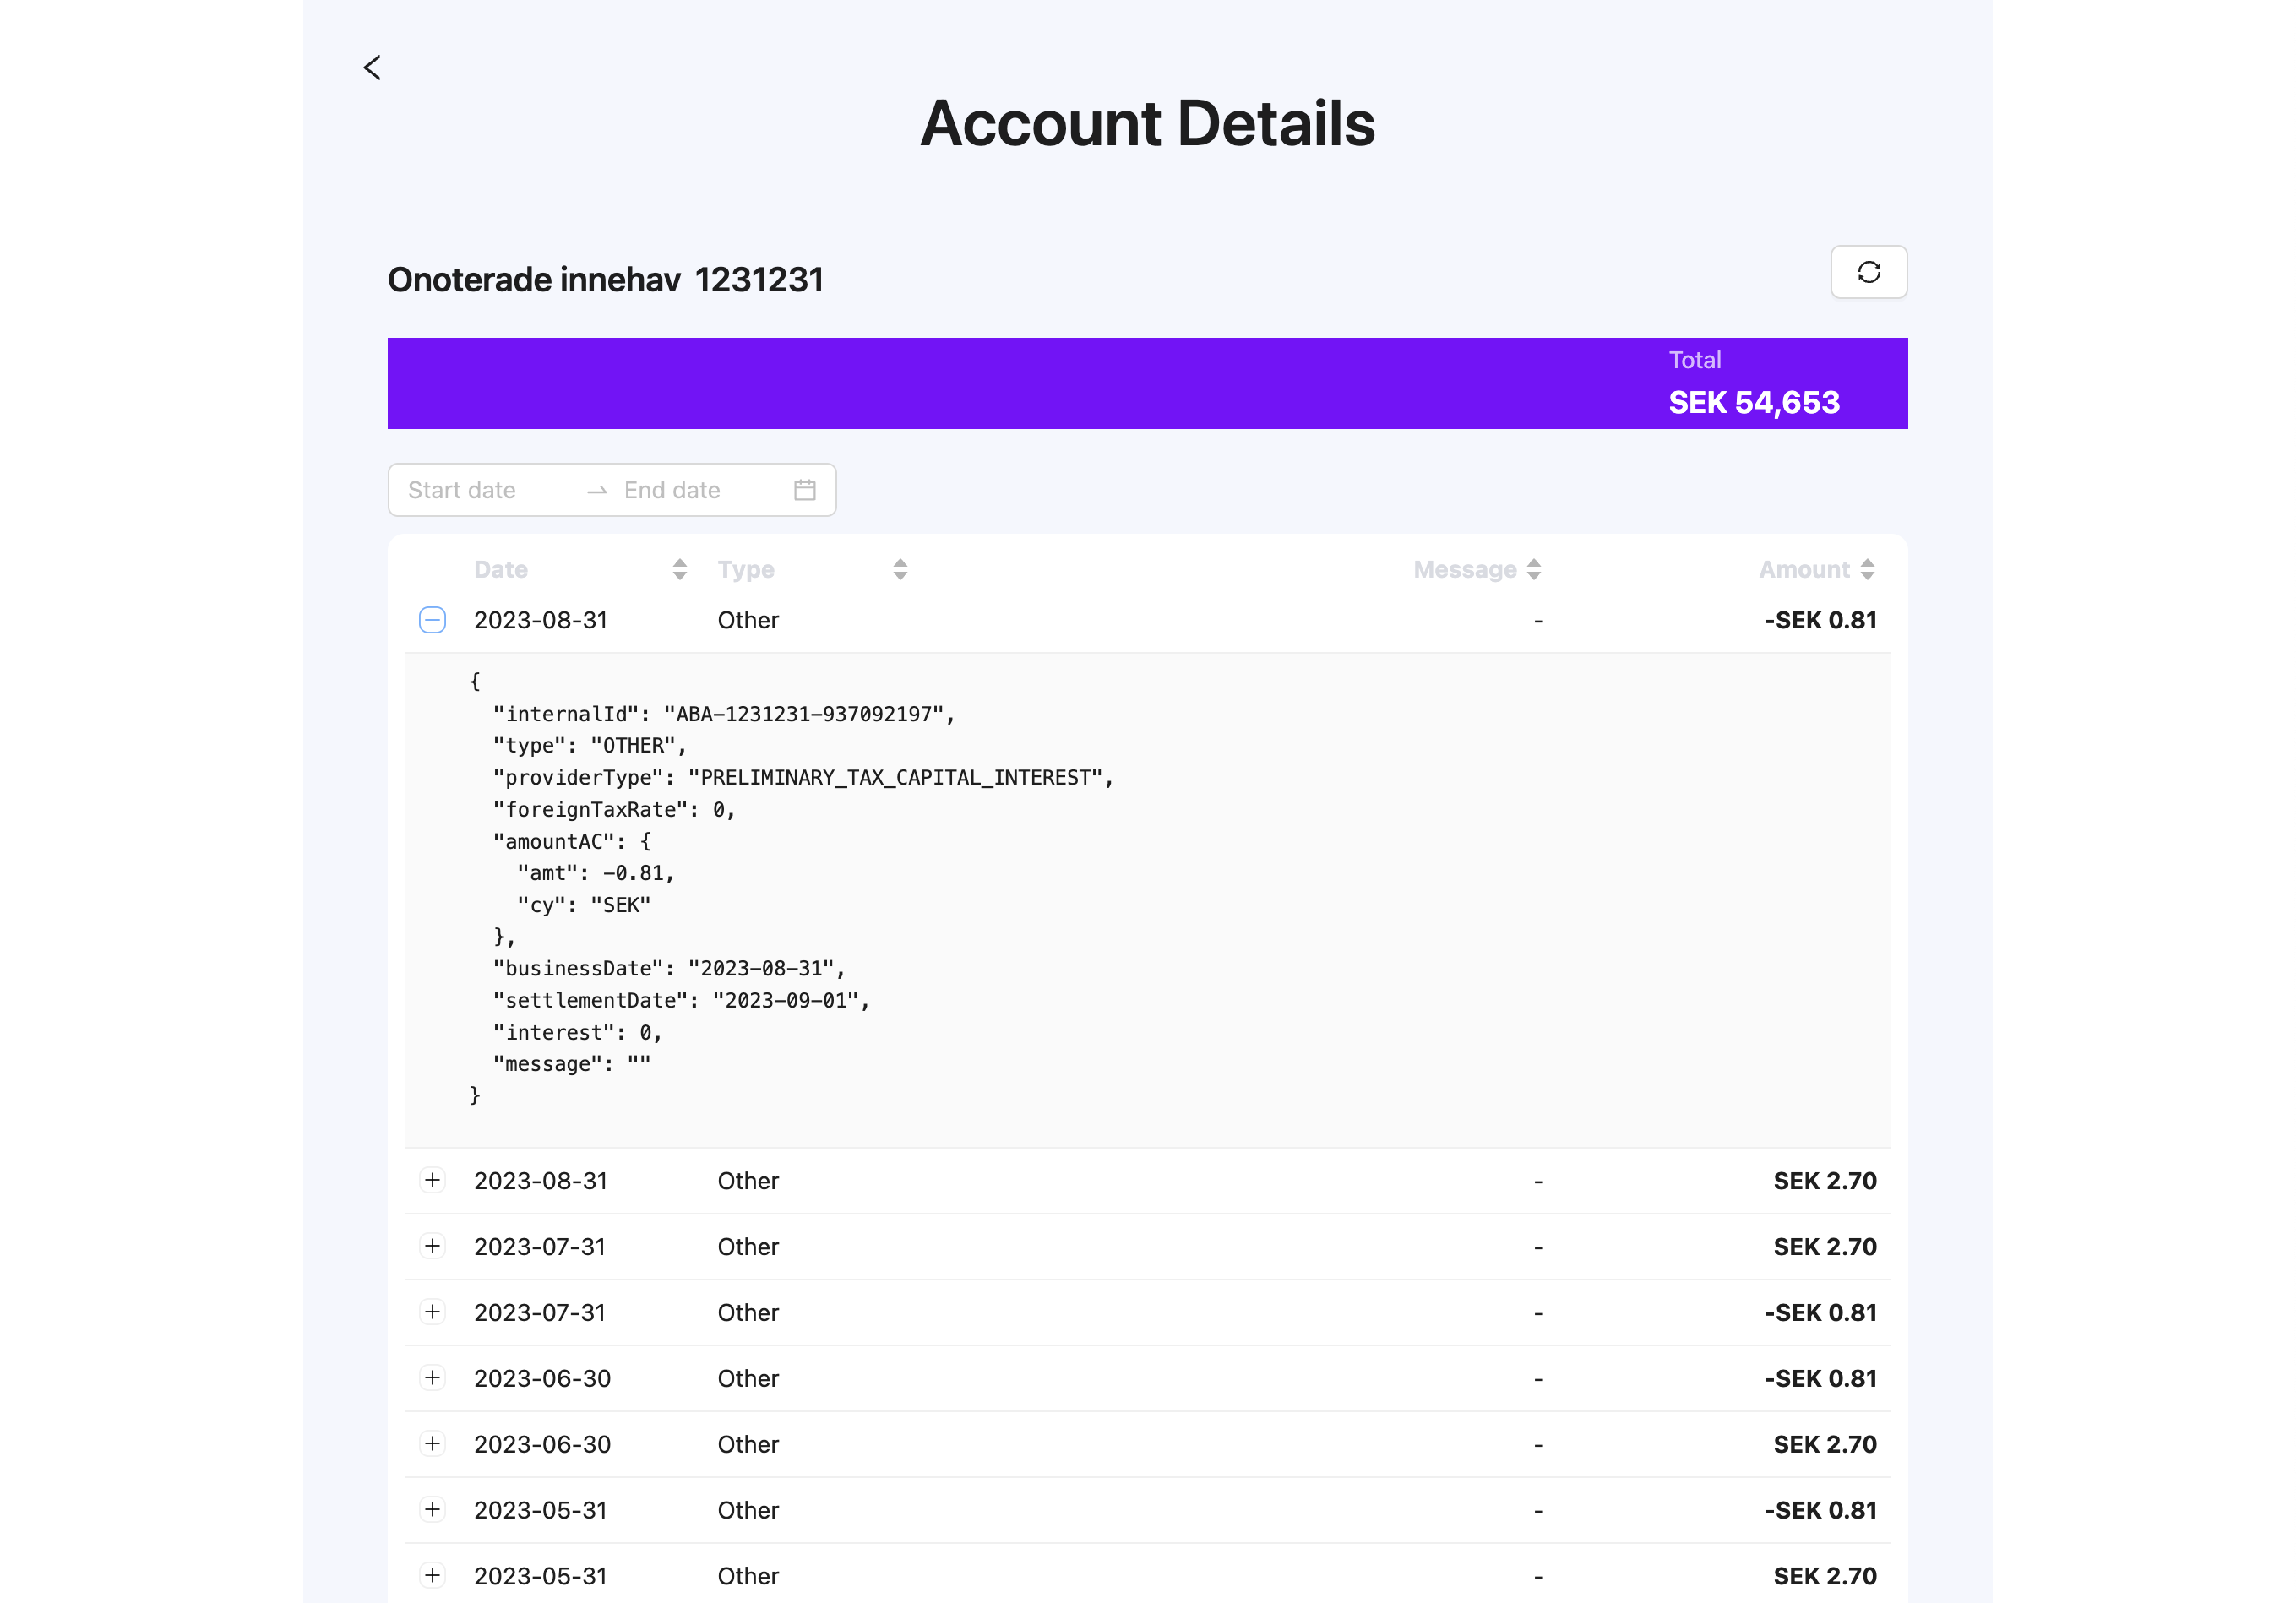Click the sort icon next to Type
2296x1603 pixels.
point(899,568)
